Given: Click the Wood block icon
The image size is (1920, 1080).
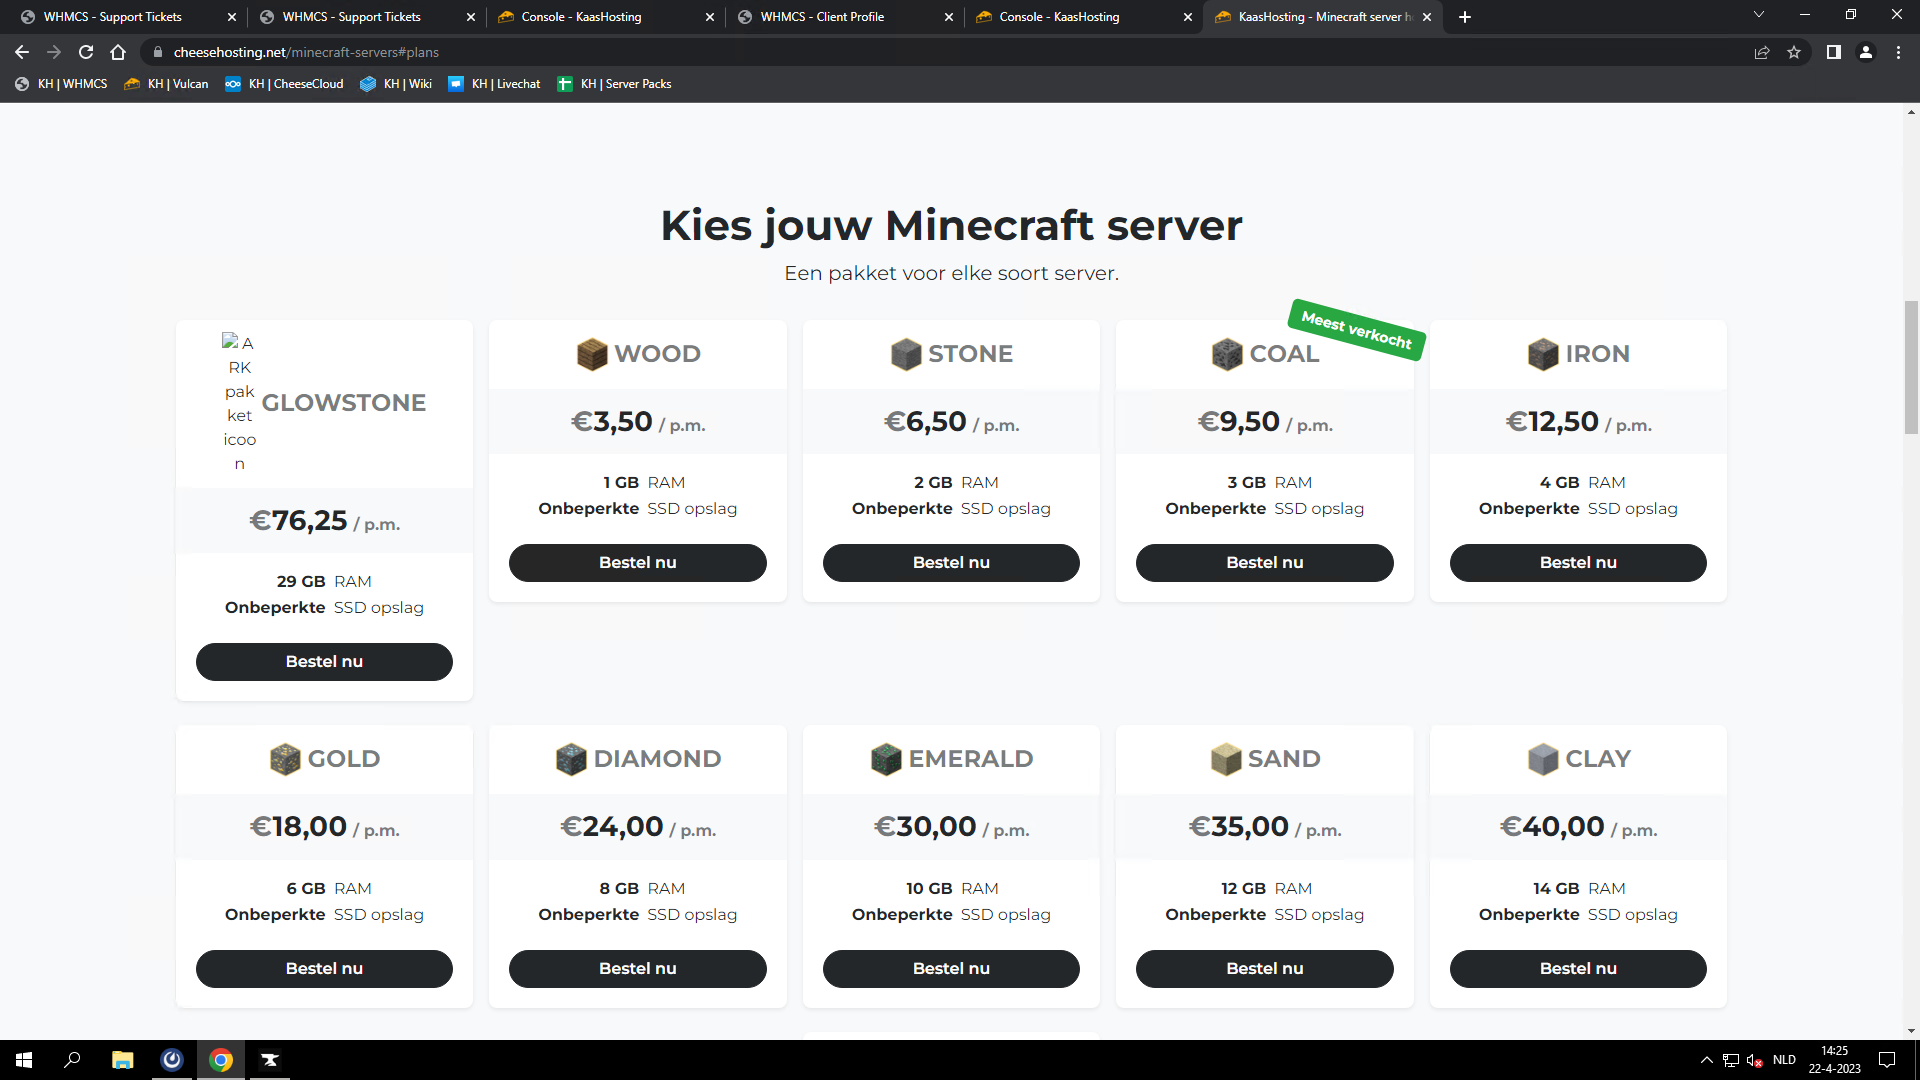Looking at the screenshot, I should click(x=592, y=354).
